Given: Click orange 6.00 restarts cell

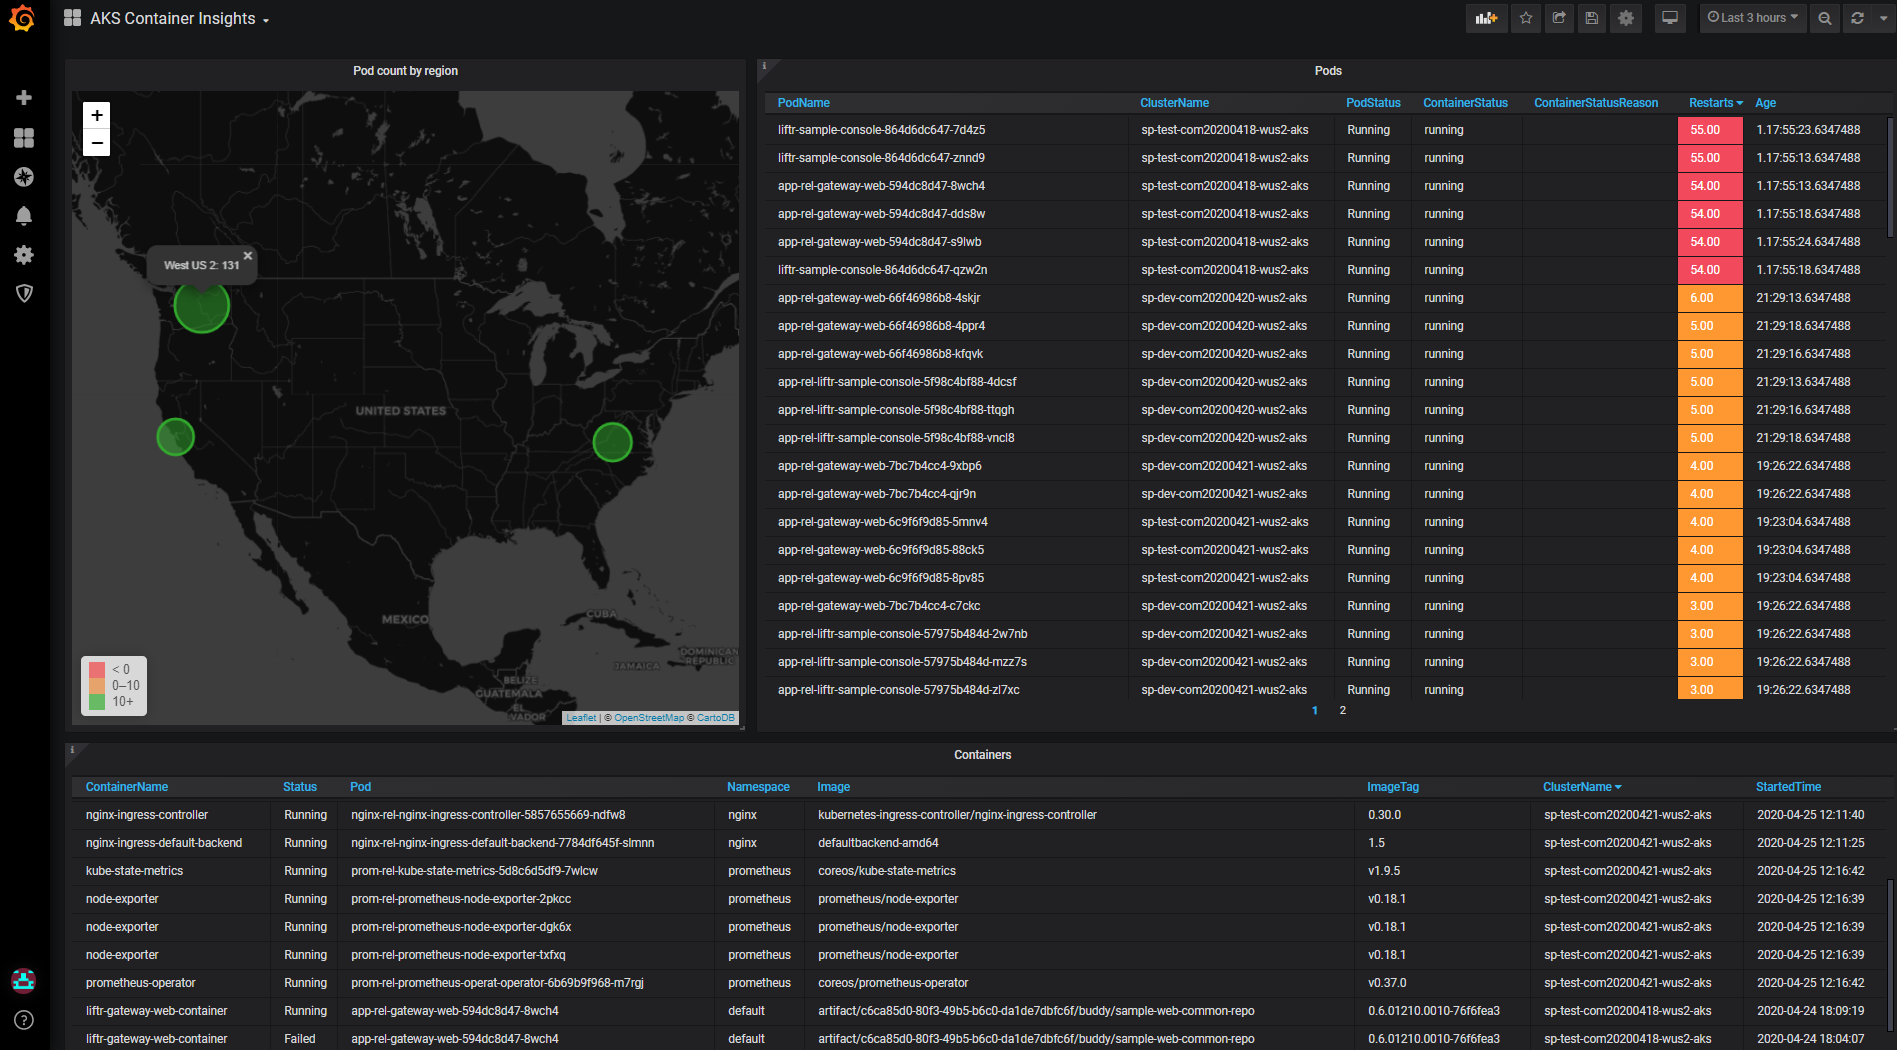Looking at the screenshot, I should click(1710, 298).
